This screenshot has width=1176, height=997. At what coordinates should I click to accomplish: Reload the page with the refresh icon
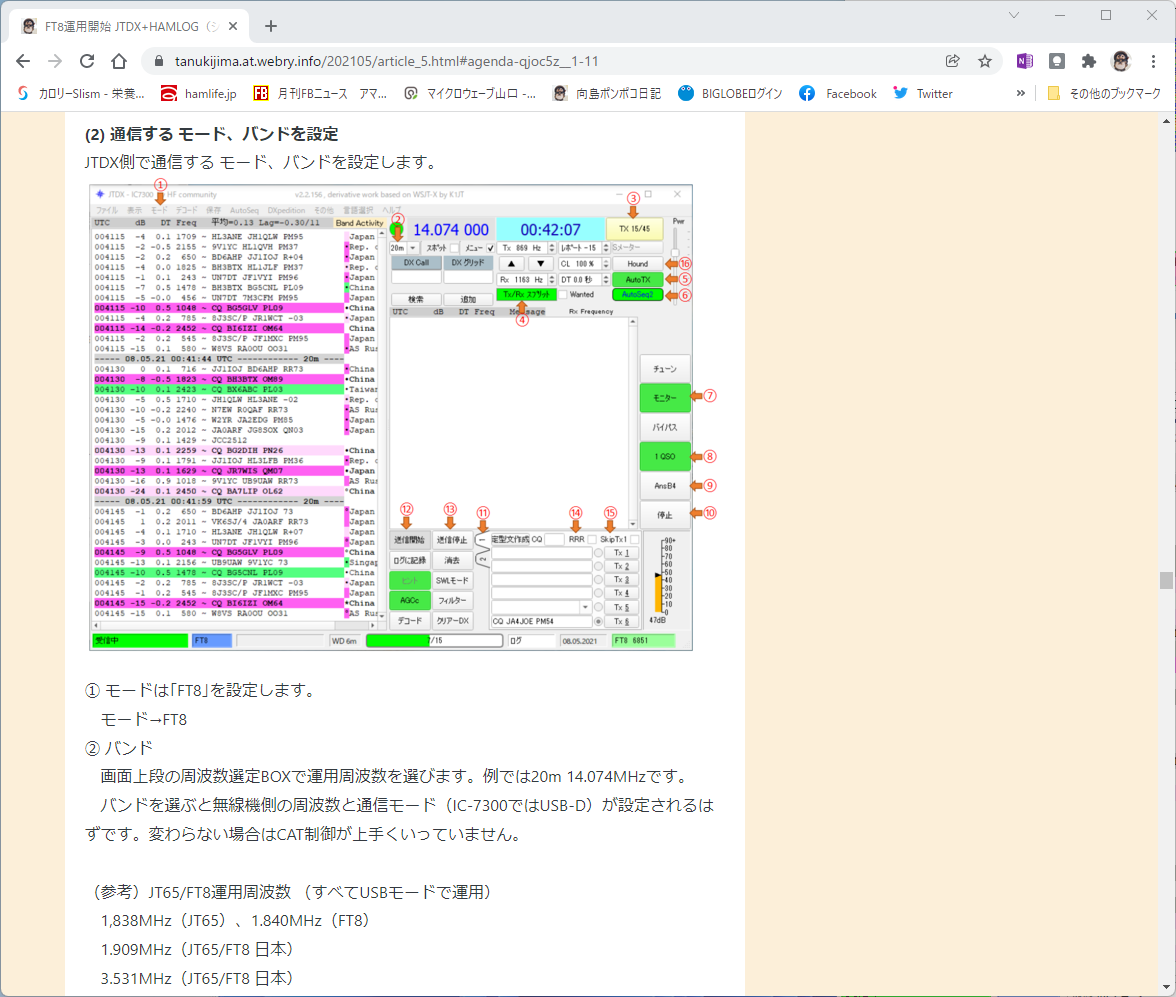(87, 62)
